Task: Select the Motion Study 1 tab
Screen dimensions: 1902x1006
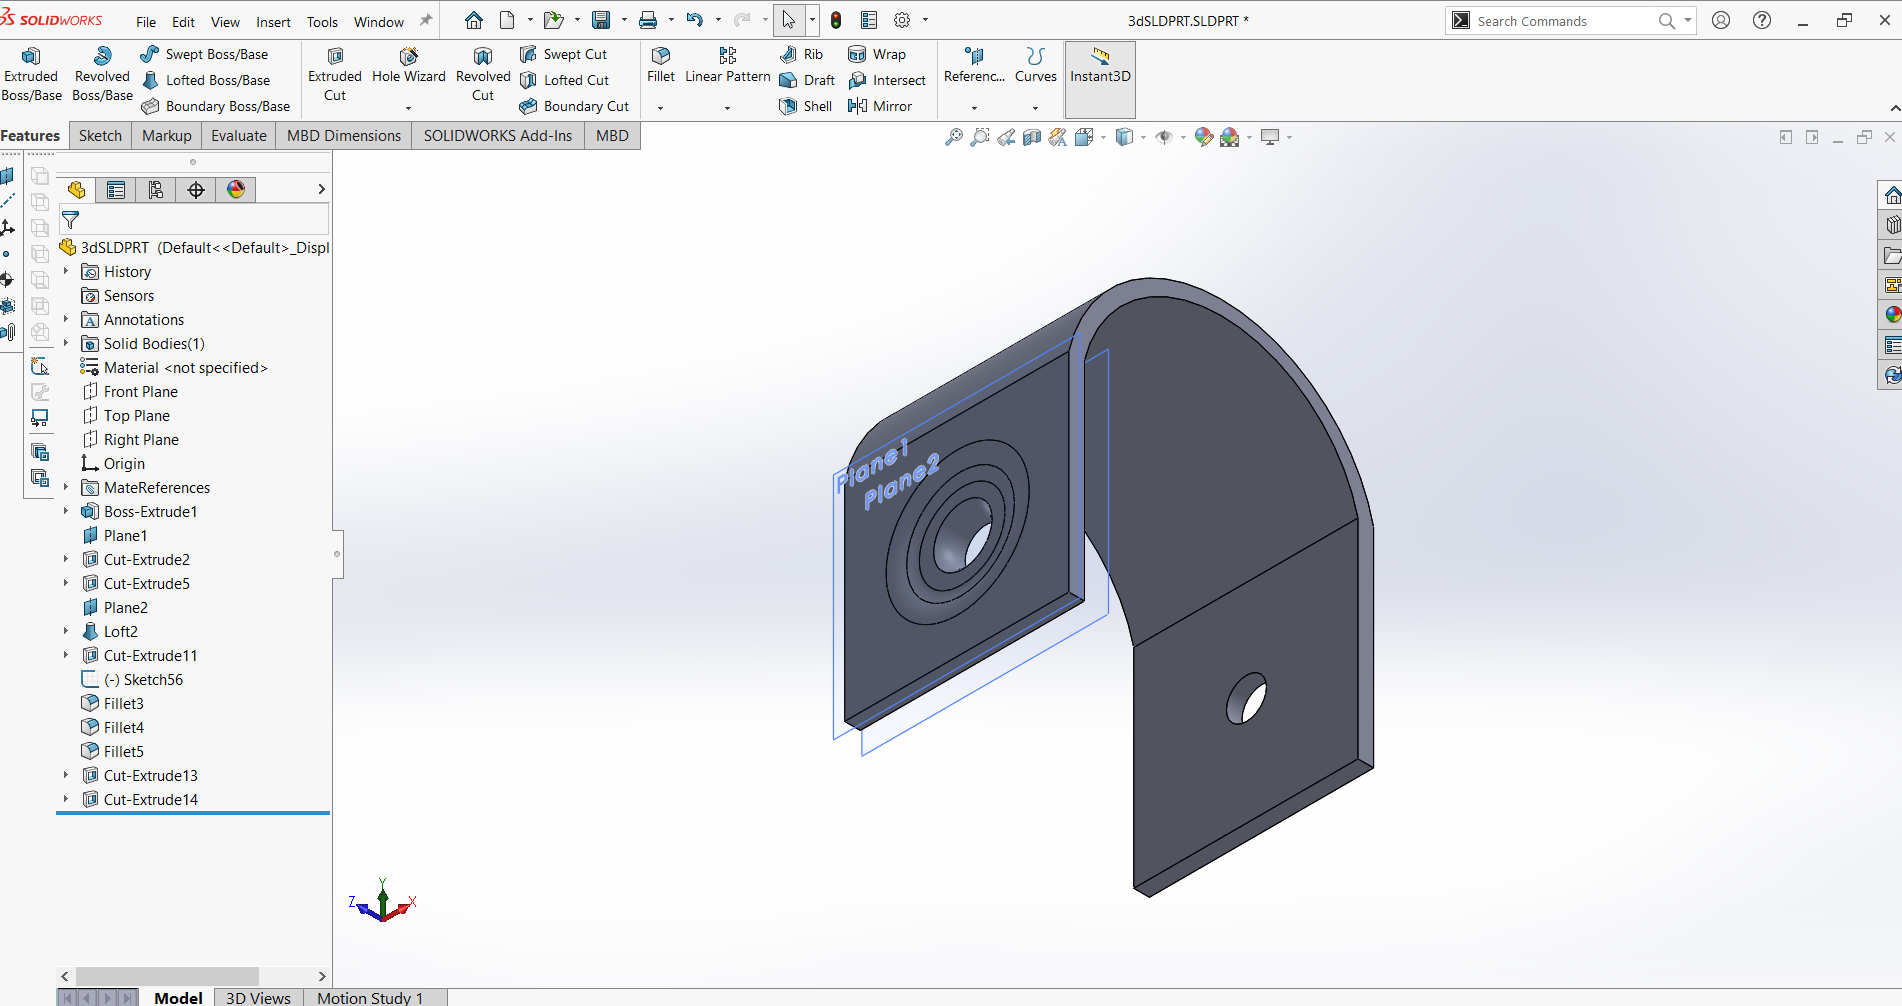Action: [x=370, y=997]
